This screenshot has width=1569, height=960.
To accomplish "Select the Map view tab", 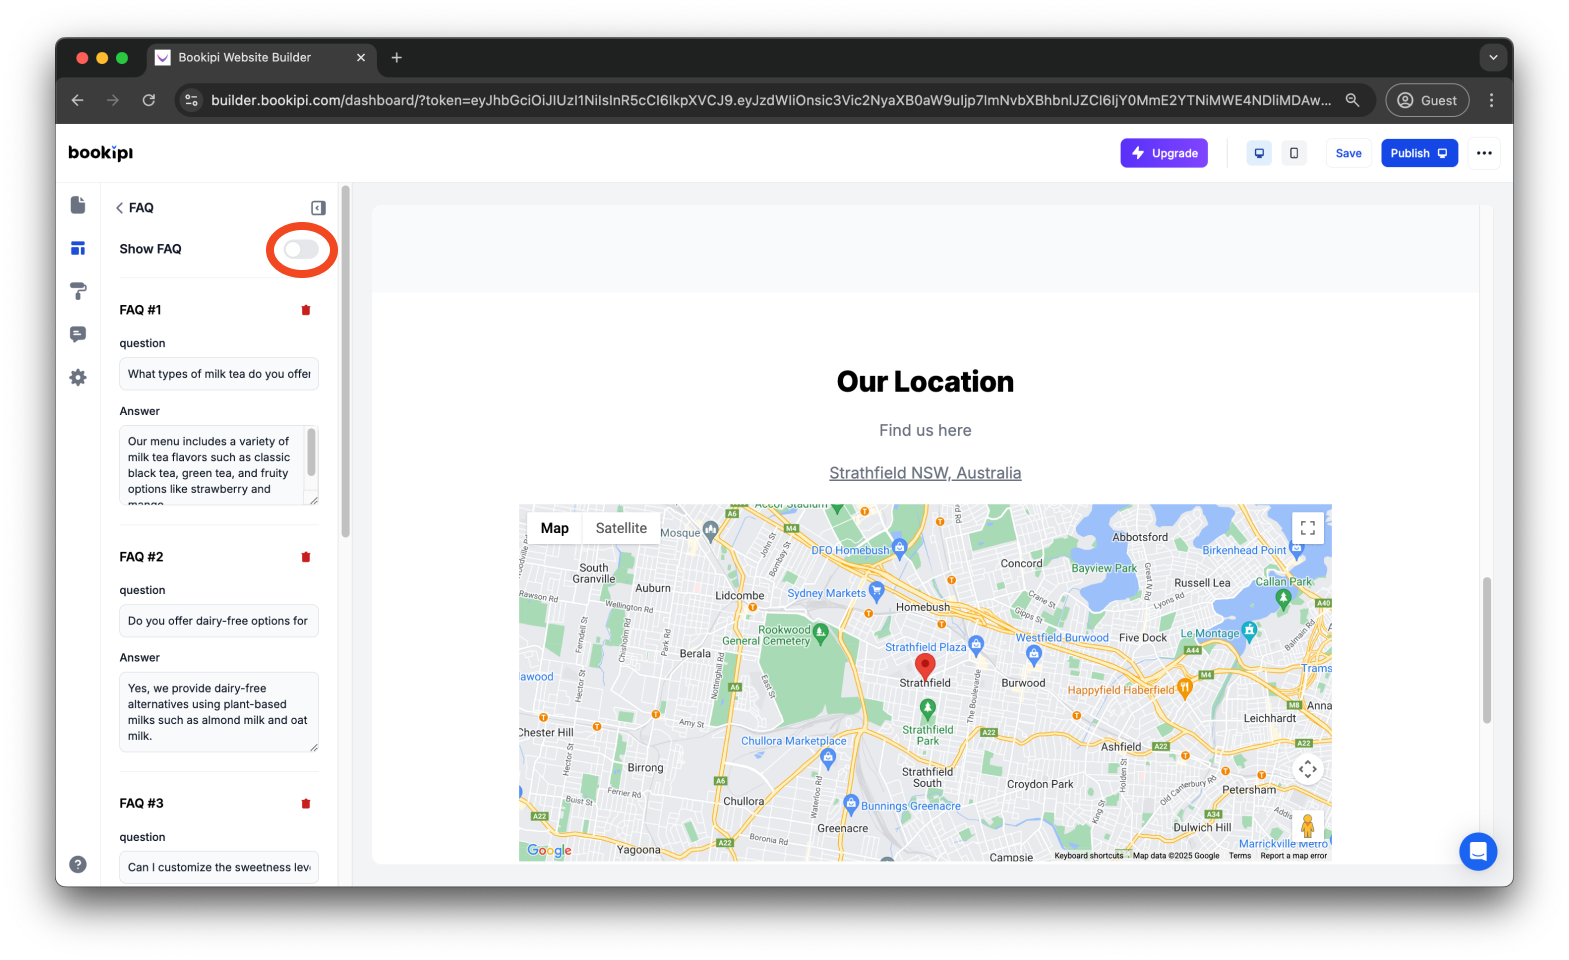I will [x=555, y=528].
